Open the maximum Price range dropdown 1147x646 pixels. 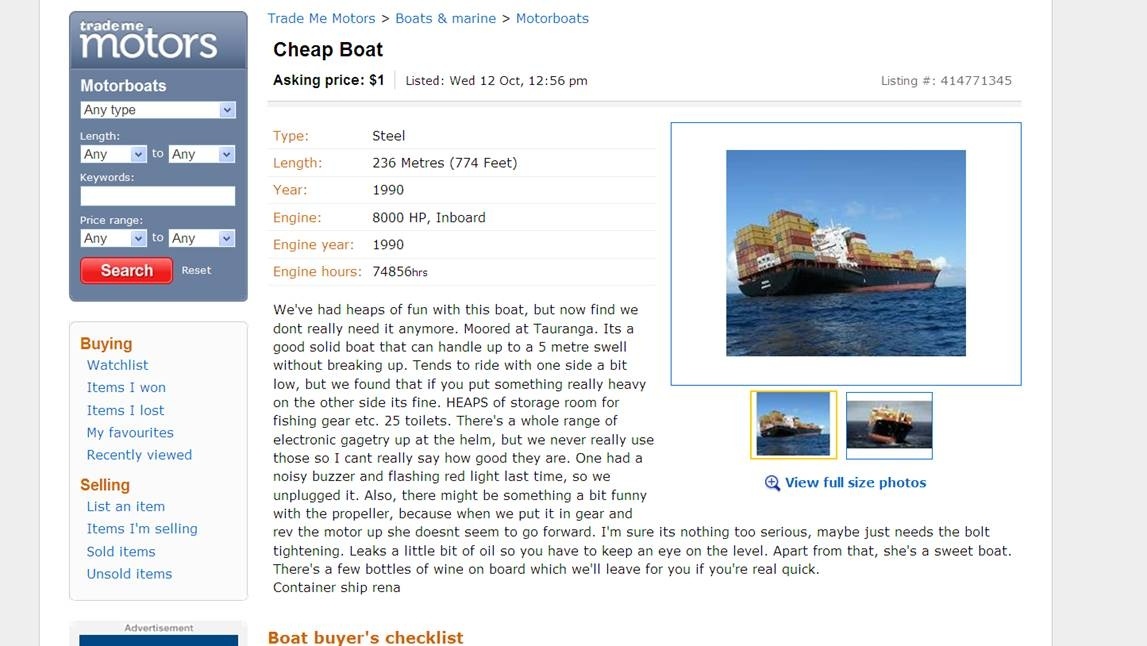click(x=202, y=239)
